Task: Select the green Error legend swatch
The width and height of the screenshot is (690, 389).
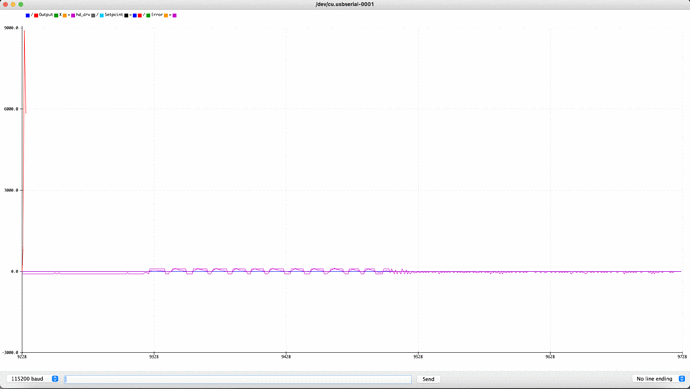Action: pyautogui.click(x=148, y=15)
